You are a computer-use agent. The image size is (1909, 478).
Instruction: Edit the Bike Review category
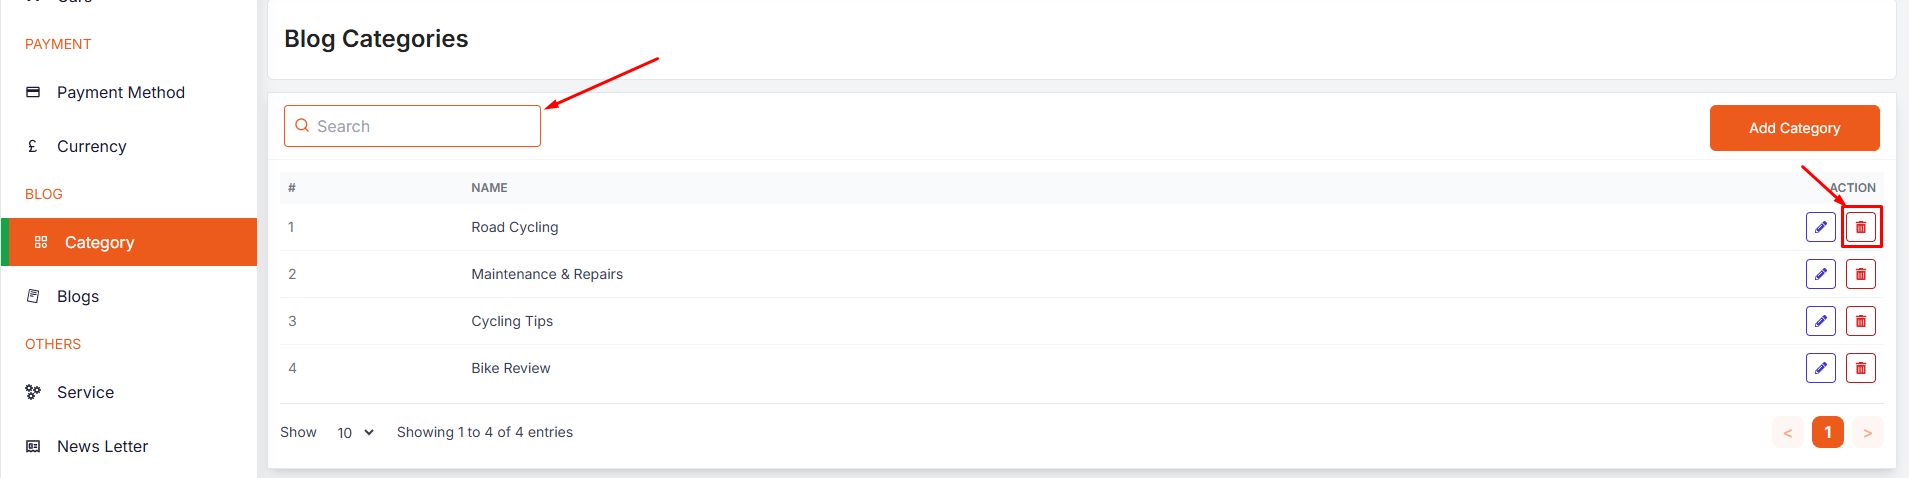[1820, 368]
